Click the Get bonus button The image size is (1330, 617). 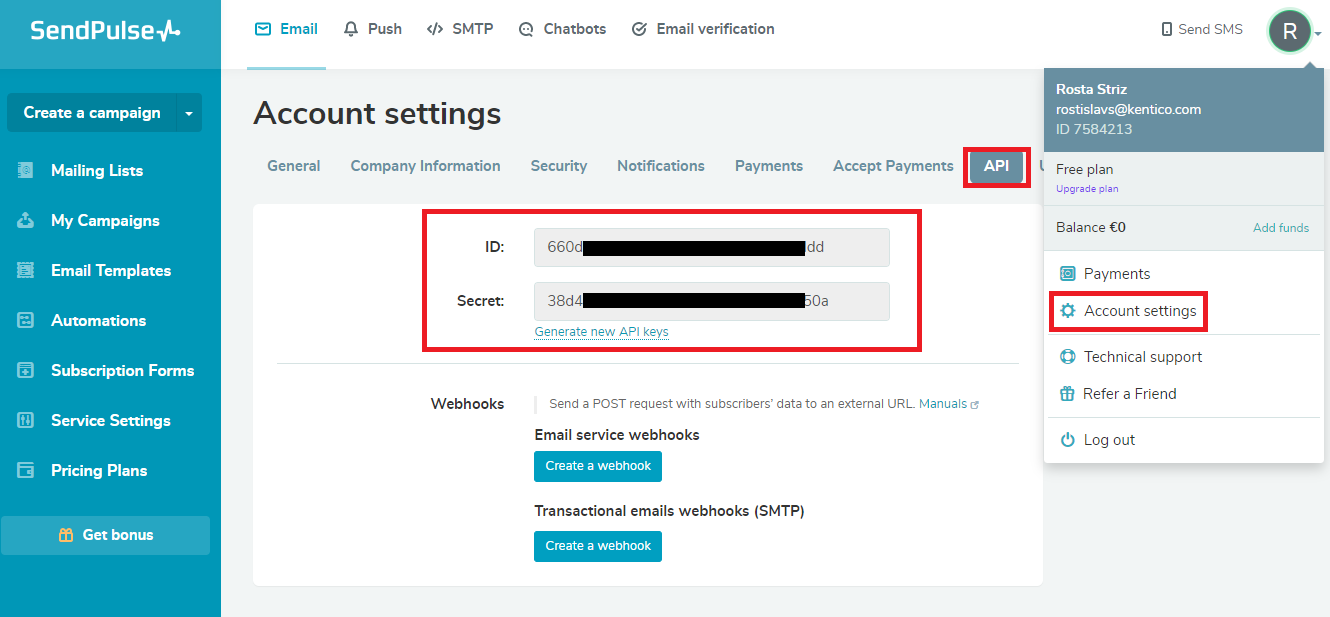(x=105, y=535)
